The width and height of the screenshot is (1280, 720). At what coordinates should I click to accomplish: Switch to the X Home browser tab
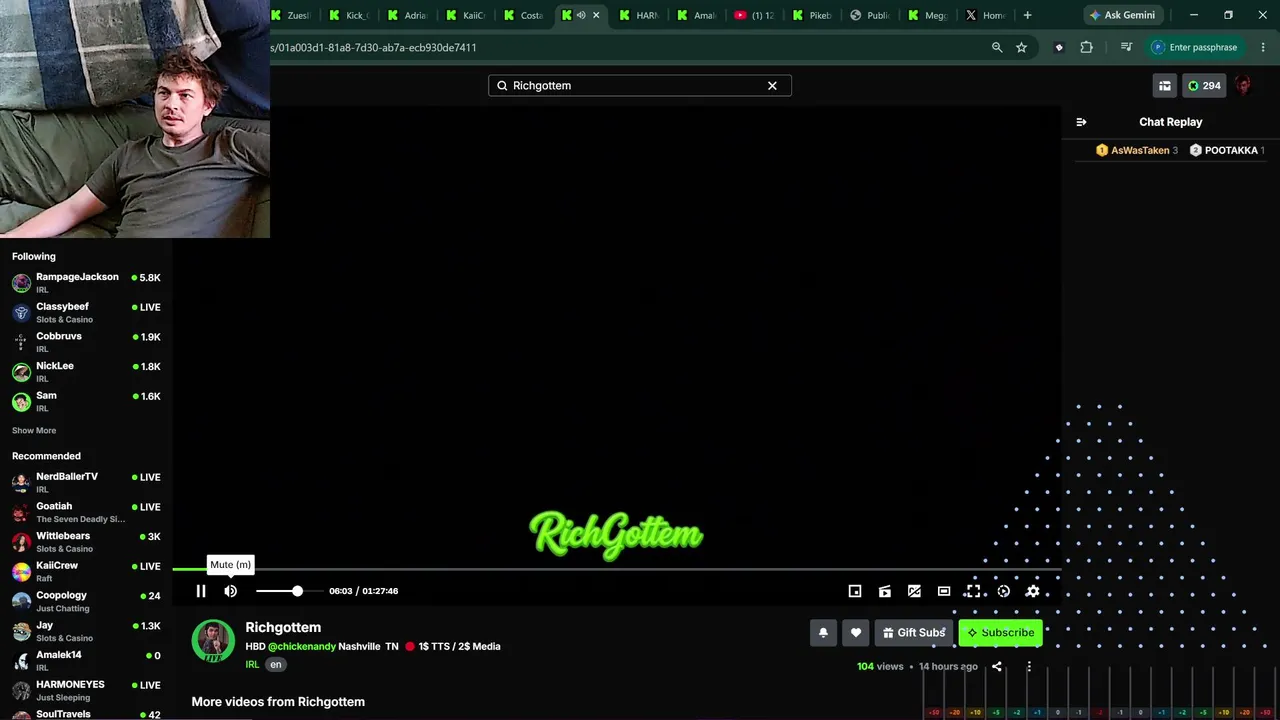click(987, 15)
